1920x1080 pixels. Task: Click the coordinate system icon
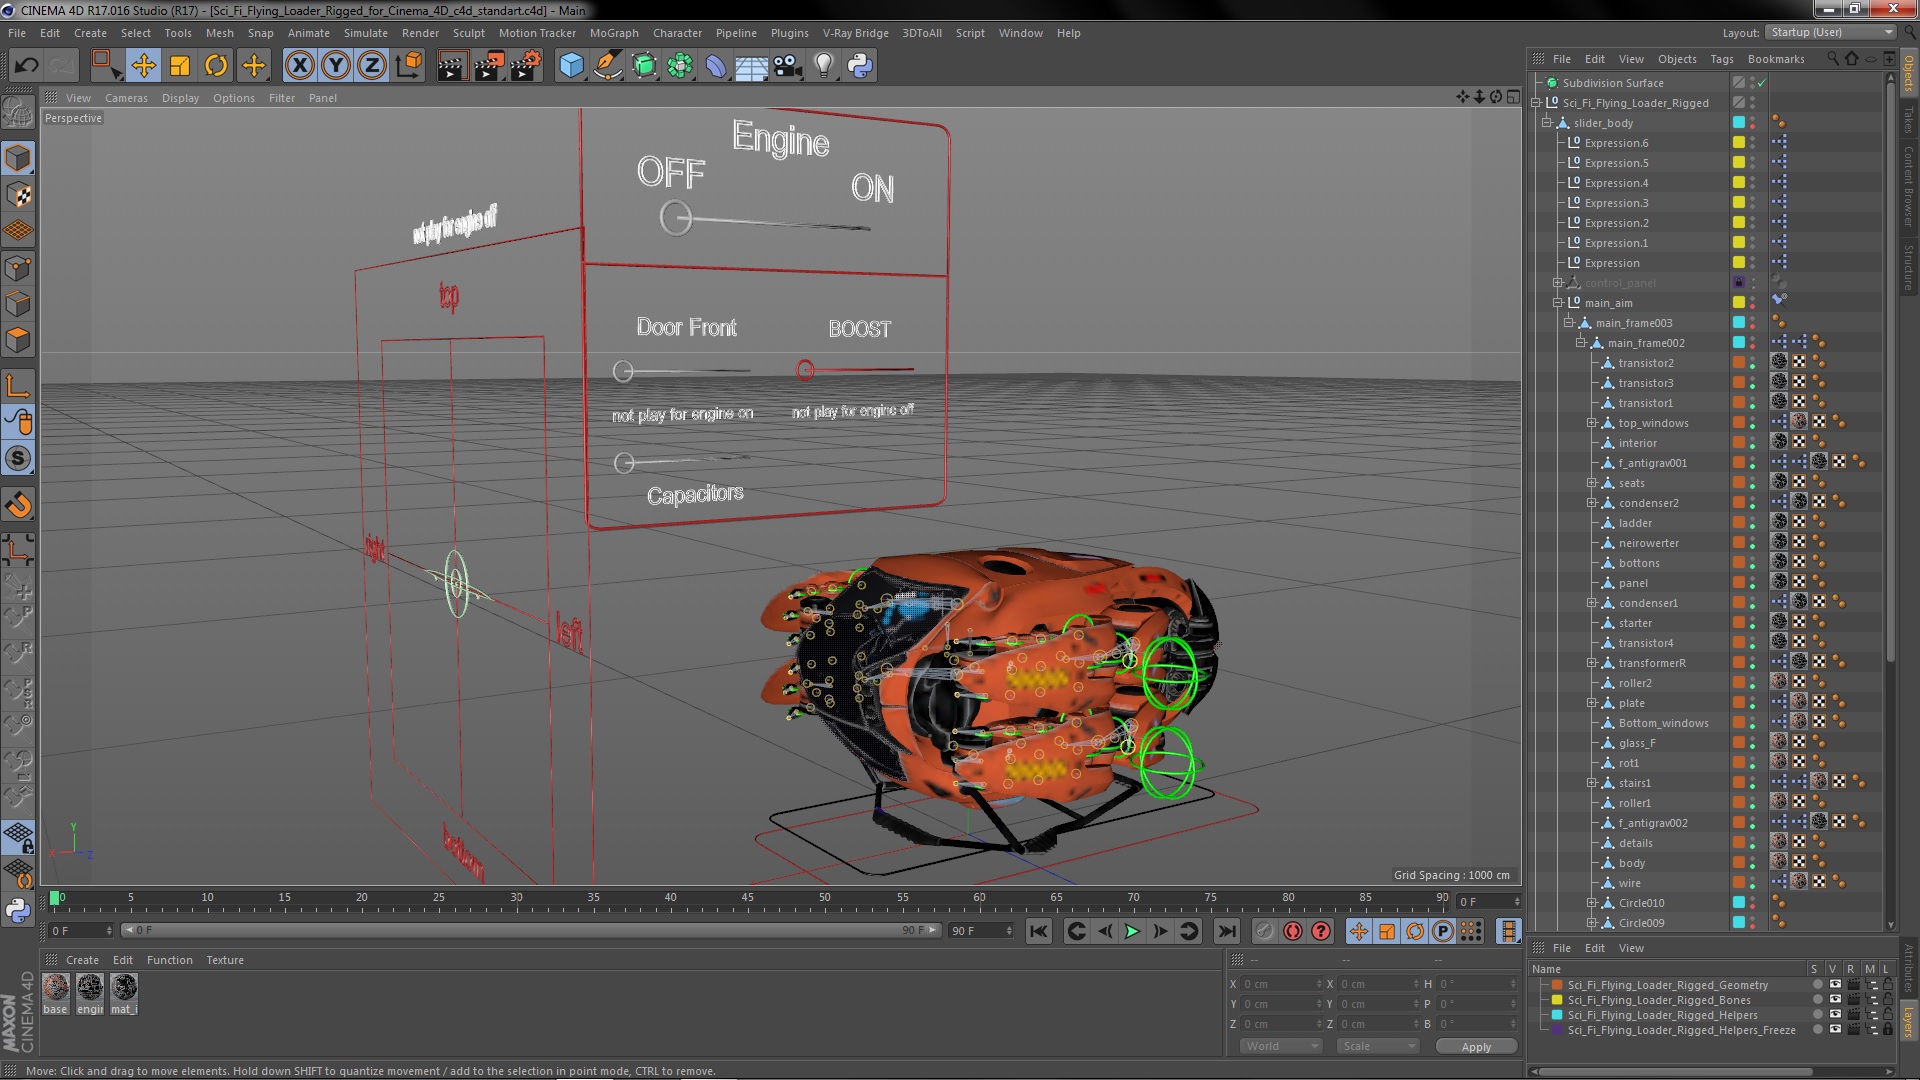(409, 66)
